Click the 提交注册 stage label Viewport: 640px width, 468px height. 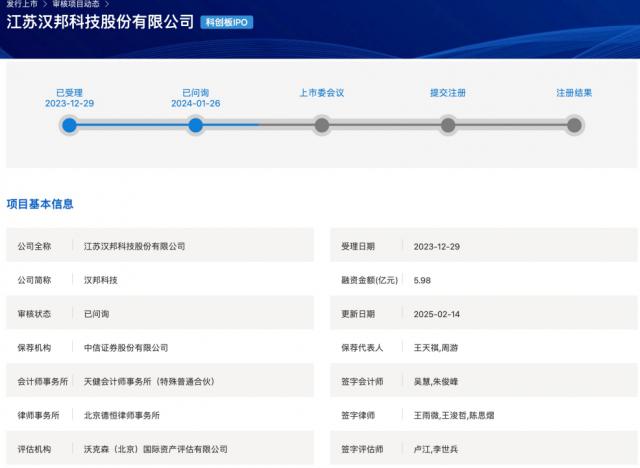pos(448,93)
